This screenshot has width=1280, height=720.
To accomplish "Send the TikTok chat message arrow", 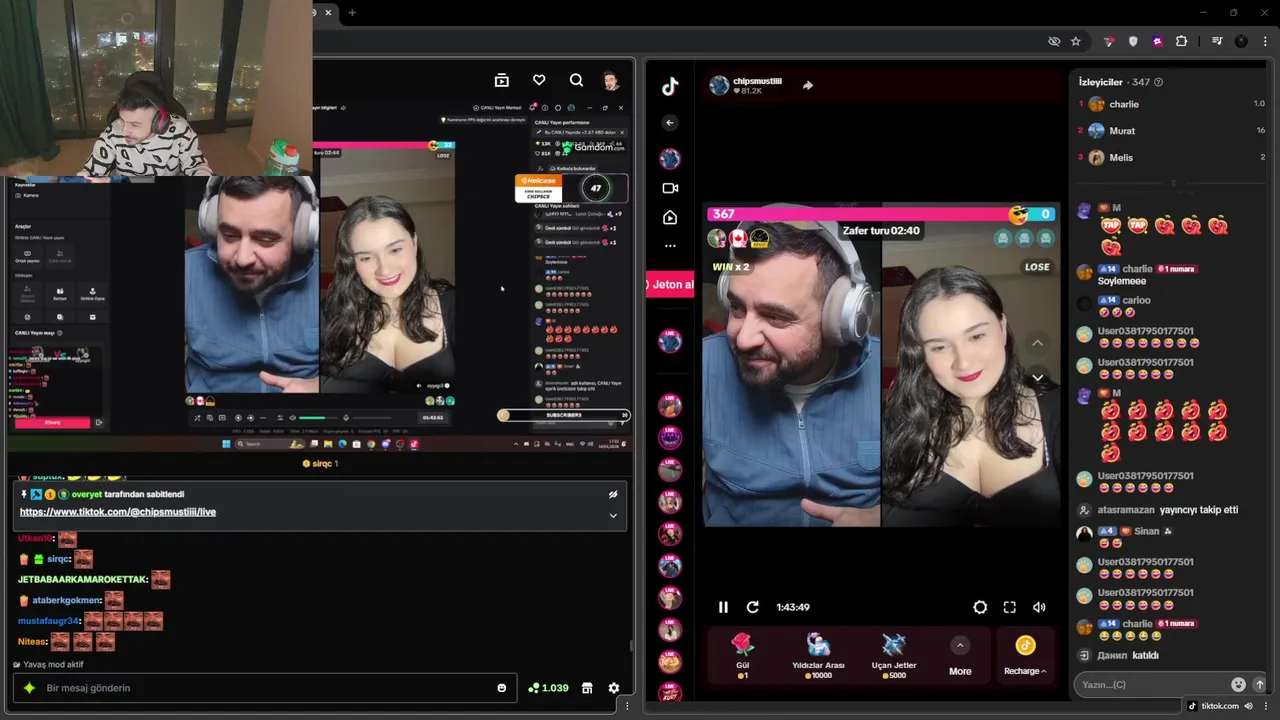I will (1259, 684).
